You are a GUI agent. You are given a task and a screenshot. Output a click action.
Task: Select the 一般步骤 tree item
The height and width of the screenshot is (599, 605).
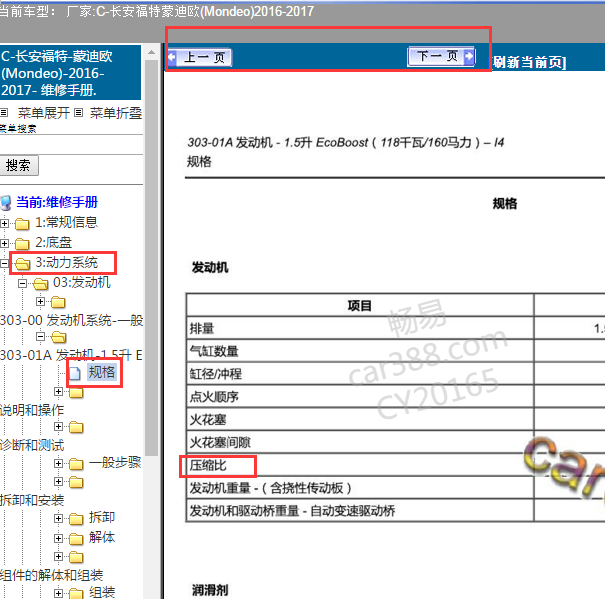[x=115, y=462]
